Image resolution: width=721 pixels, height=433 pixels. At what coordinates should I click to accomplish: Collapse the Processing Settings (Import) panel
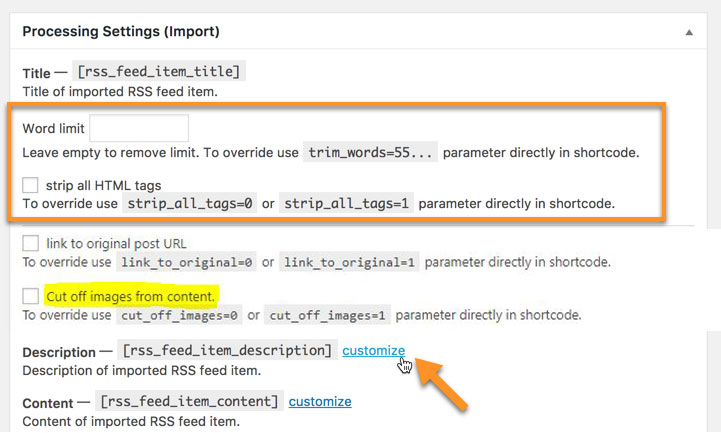(x=688, y=32)
